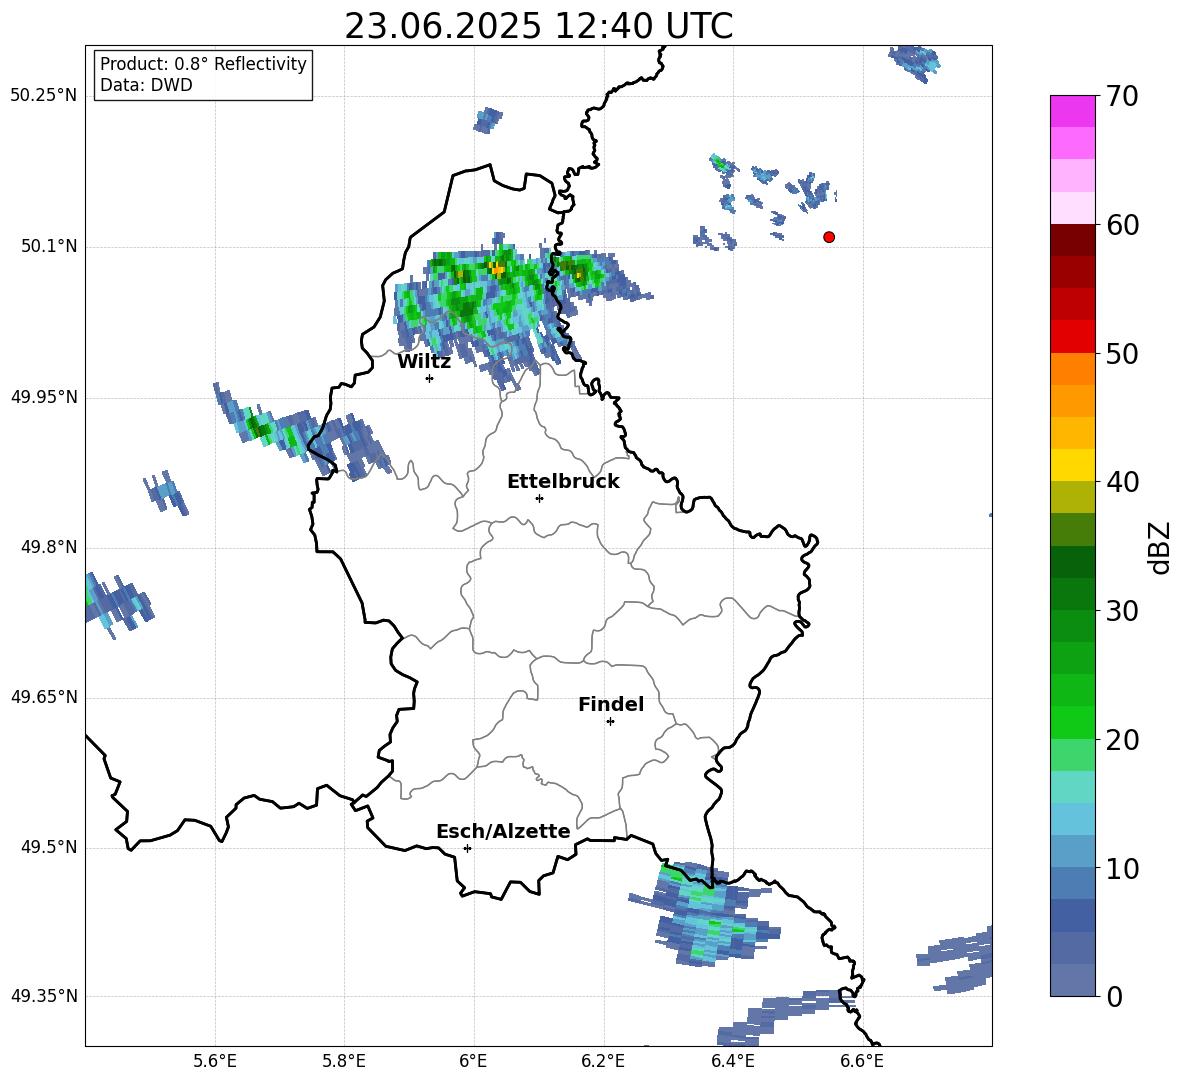Click the colorbar value 50
The height and width of the screenshot is (1081, 1184).
pyautogui.click(x=1122, y=353)
